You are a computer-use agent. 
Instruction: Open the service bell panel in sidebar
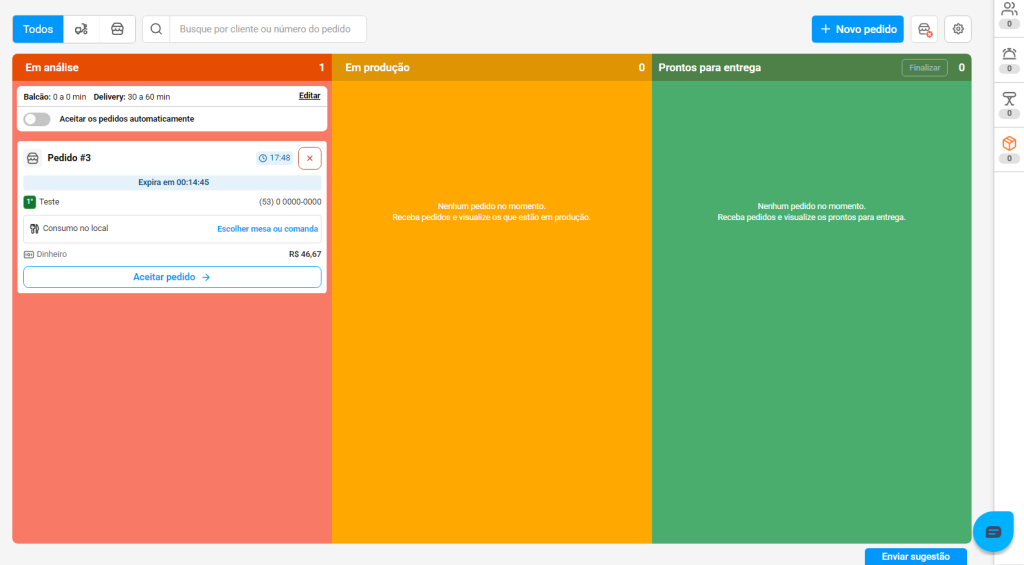tap(1009, 54)
